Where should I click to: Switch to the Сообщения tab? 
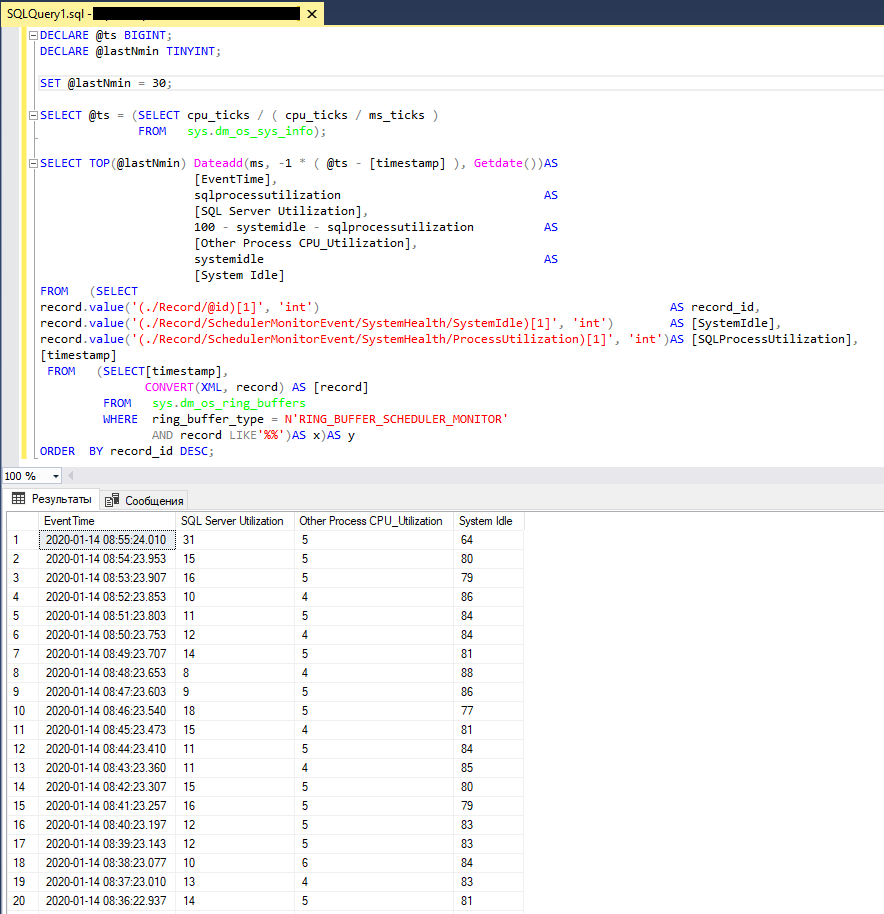pos(144,500)
